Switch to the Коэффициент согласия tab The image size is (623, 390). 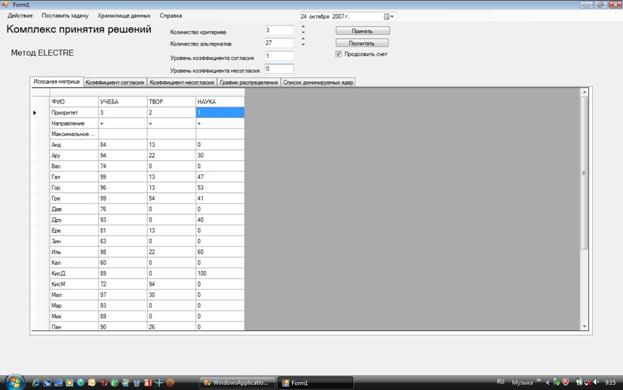(x=115, y=82)
